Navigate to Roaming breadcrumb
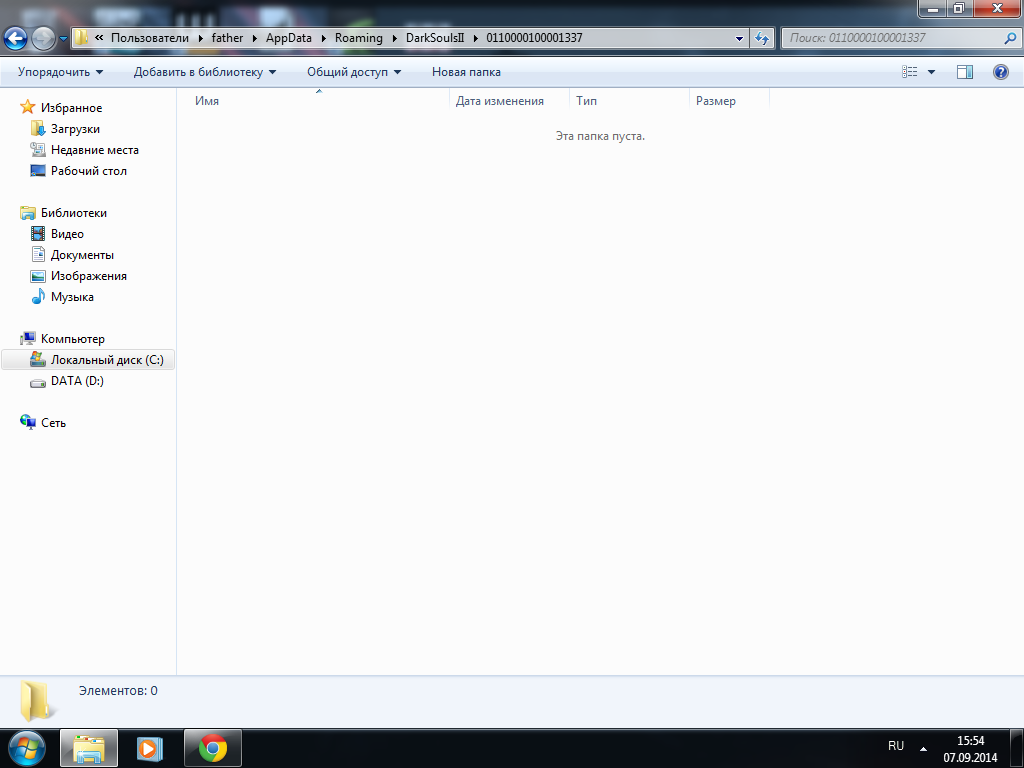Screen dimensions: 1024x768 (359, 37)
